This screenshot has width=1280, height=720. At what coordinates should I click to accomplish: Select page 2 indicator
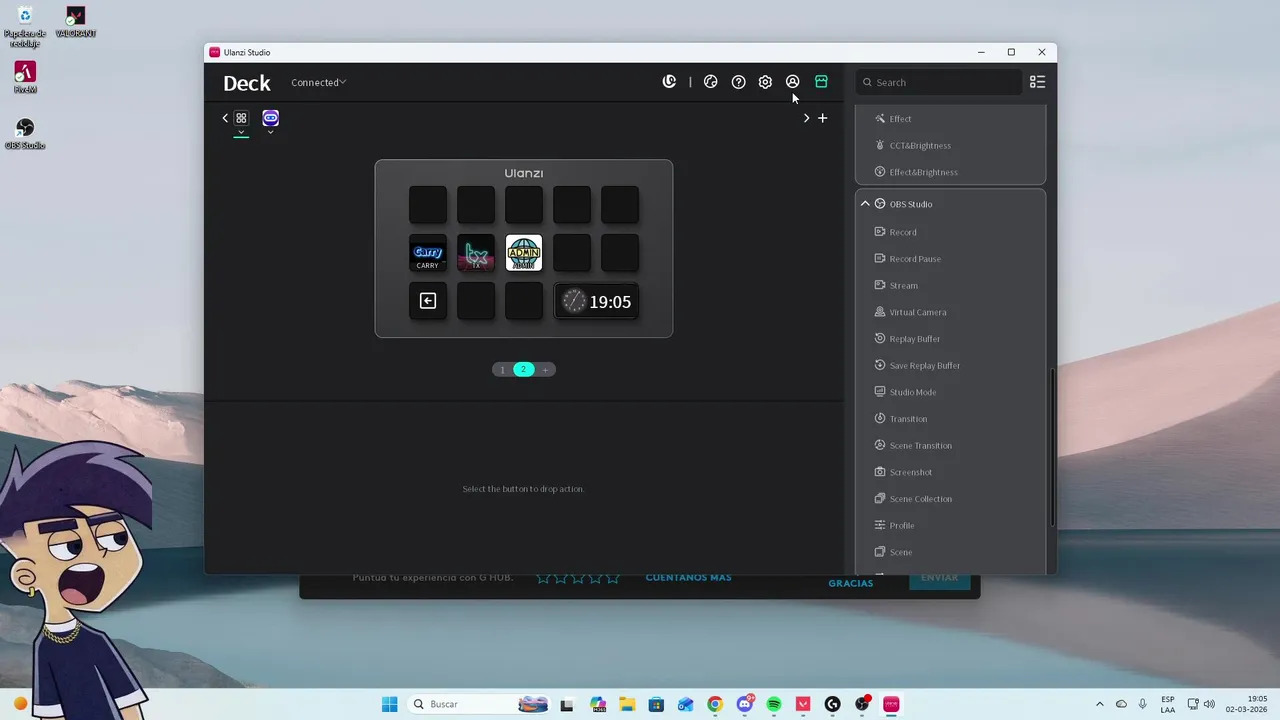(x=523, y=369)
